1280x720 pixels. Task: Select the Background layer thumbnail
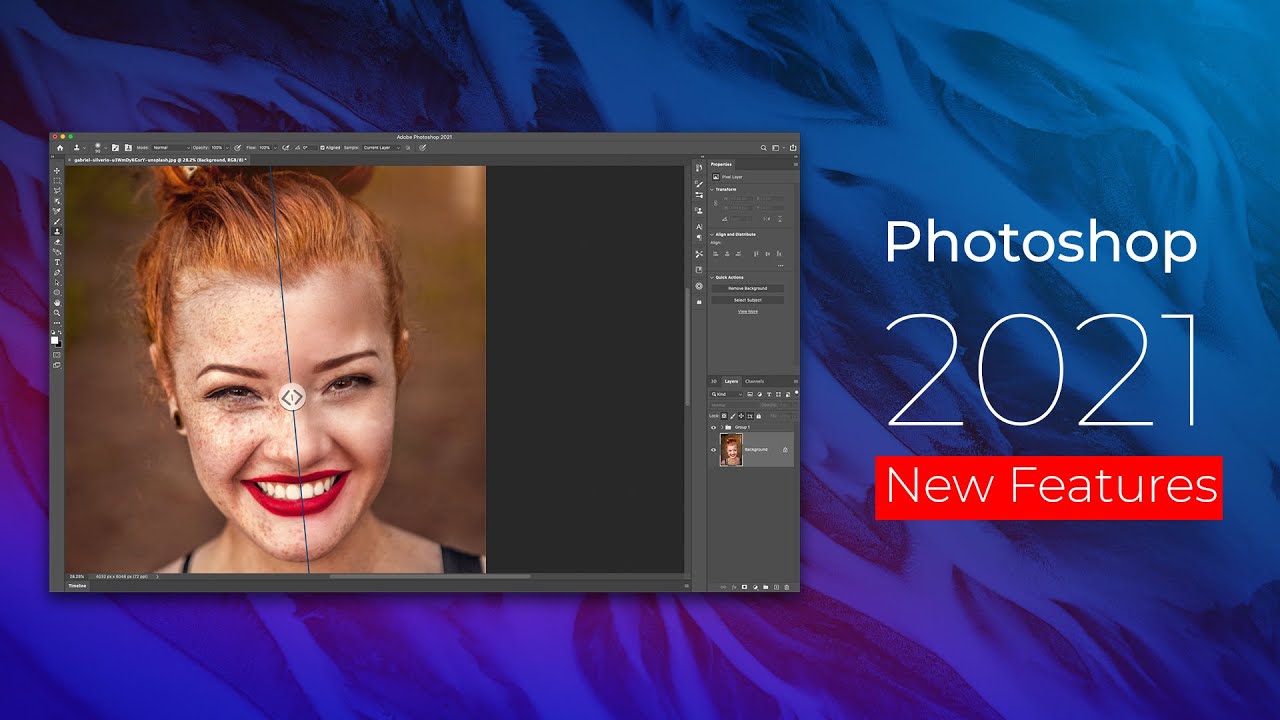[x=731, y=449]
